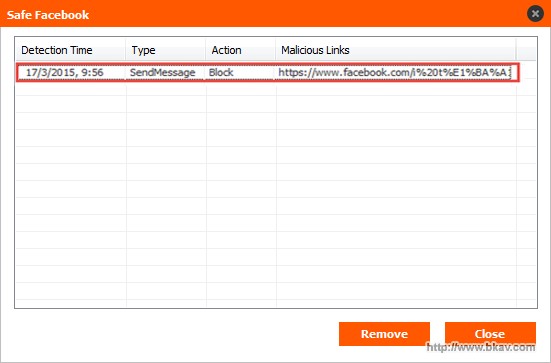Close the Safe Facebook dialog with the X icon

pos(535,14)
